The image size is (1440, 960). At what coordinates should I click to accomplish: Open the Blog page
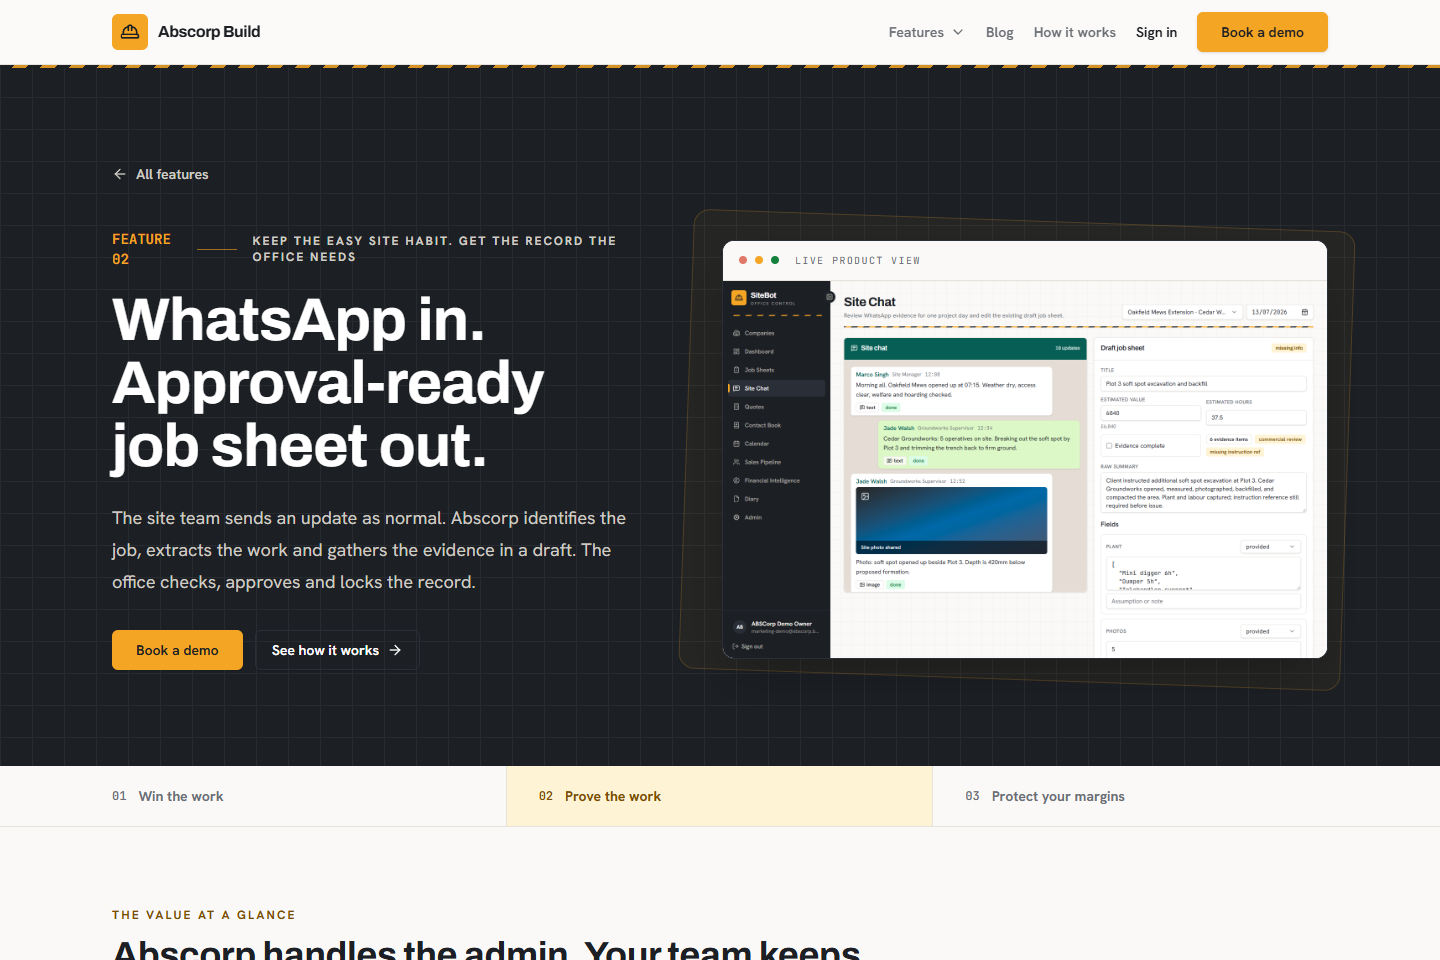[x=999, y=32]
